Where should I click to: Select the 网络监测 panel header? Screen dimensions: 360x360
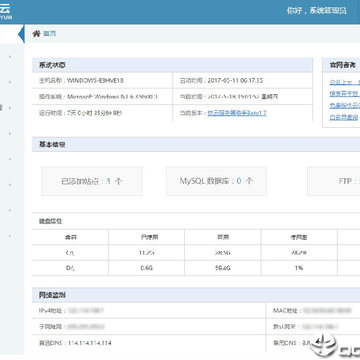pos(196,295)
